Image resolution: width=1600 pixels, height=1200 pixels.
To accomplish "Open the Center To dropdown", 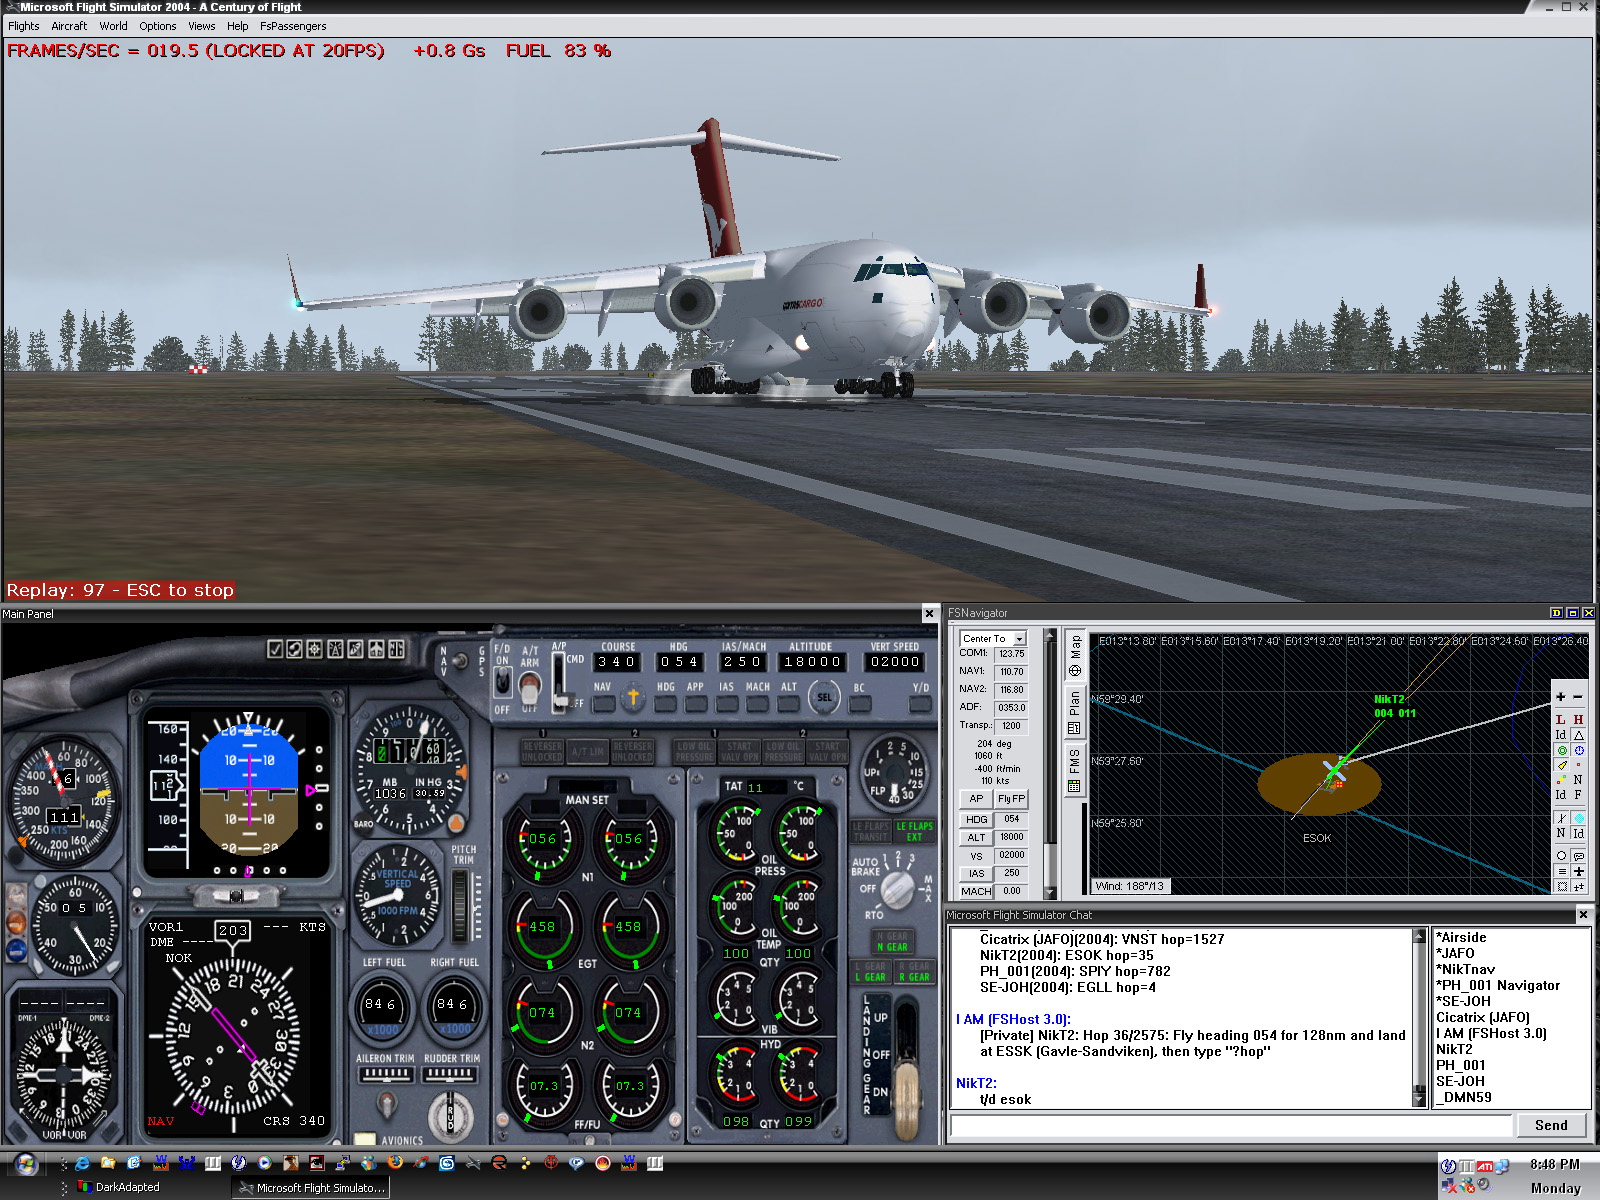I will pos(1020,638).
